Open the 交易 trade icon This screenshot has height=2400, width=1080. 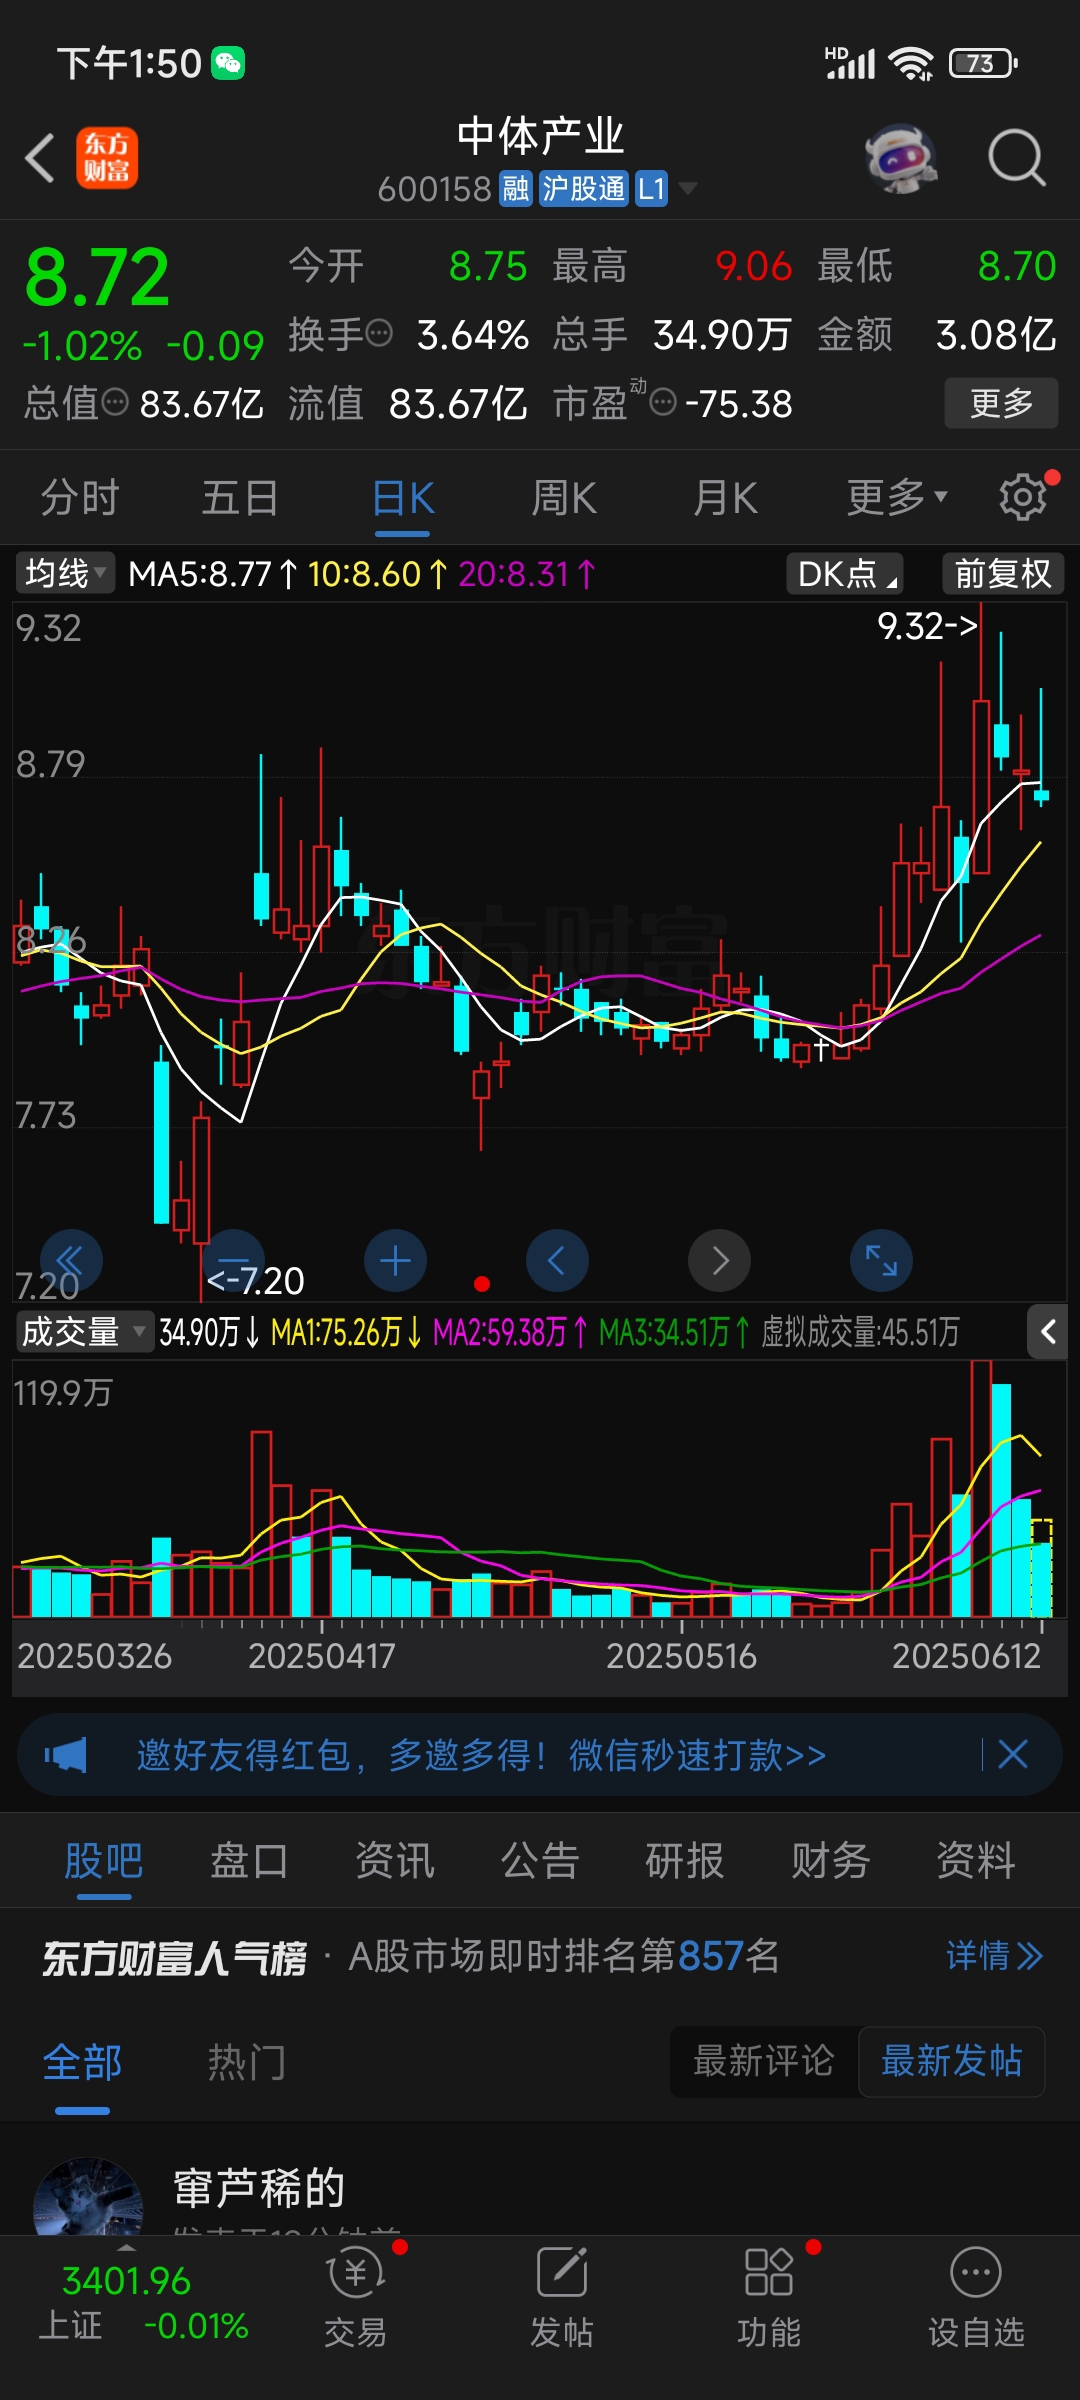pyautogui.click(x=356, y=2297)
